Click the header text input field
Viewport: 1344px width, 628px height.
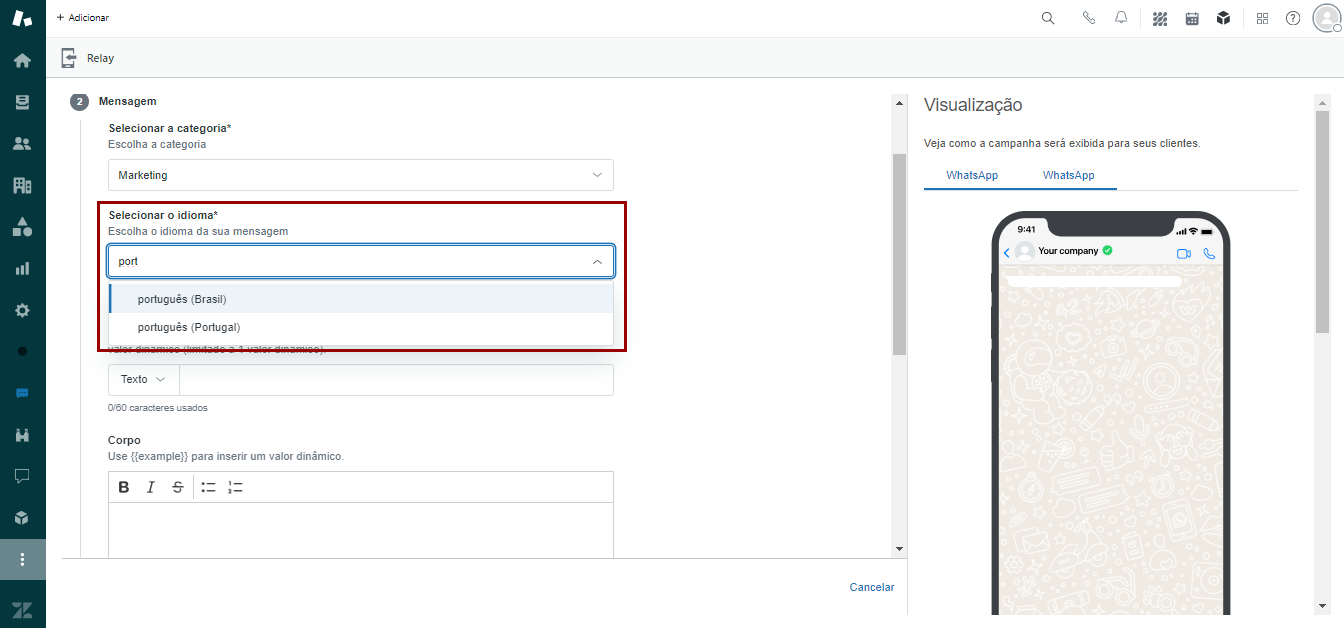tap(396, 380)
